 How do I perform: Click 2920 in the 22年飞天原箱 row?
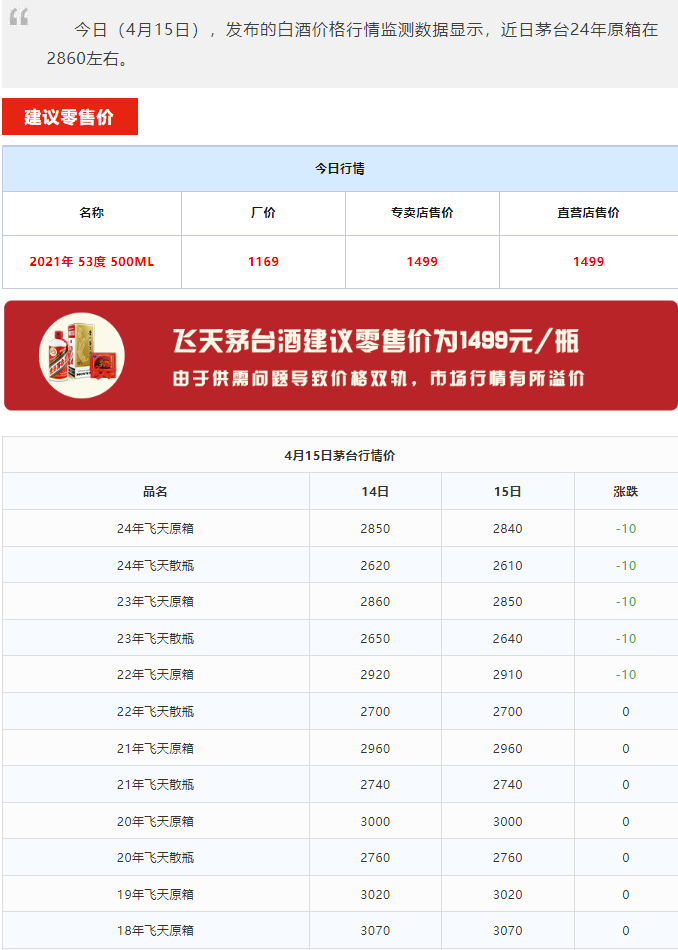pos(375,674)
